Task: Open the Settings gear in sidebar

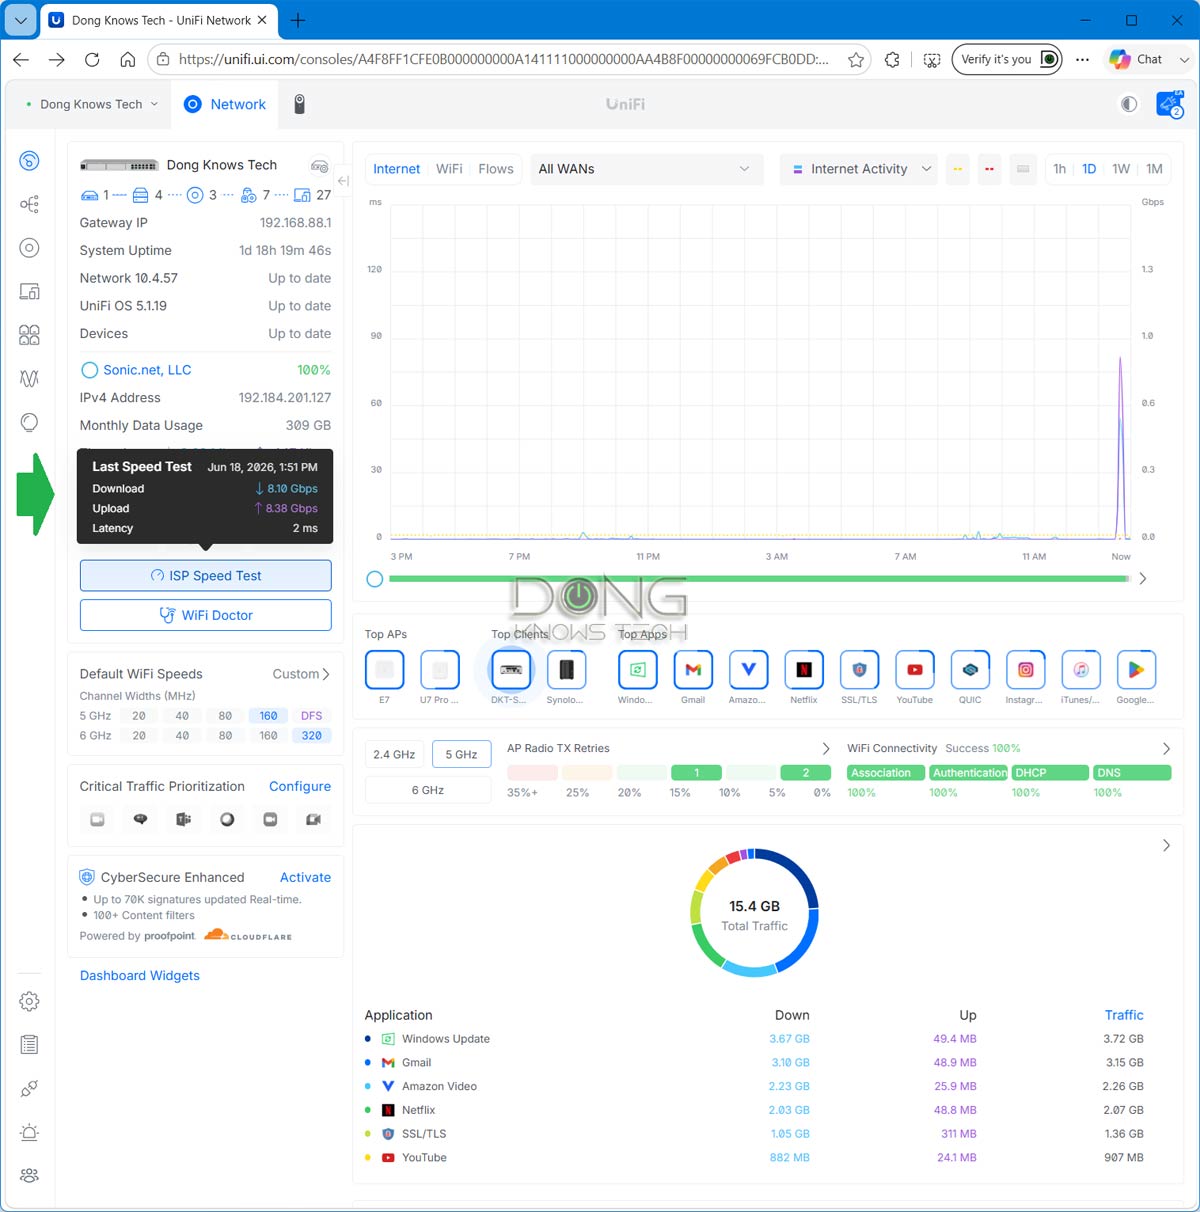Action: click(30, 1001)
